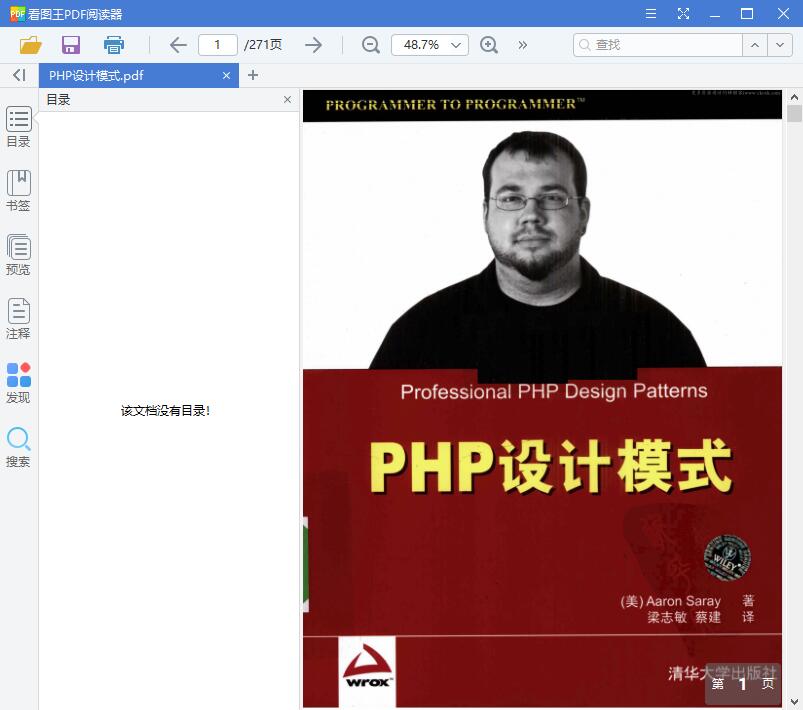
Task: Open the 目录 contents sidebar
Action: click(x=18, y=127)
